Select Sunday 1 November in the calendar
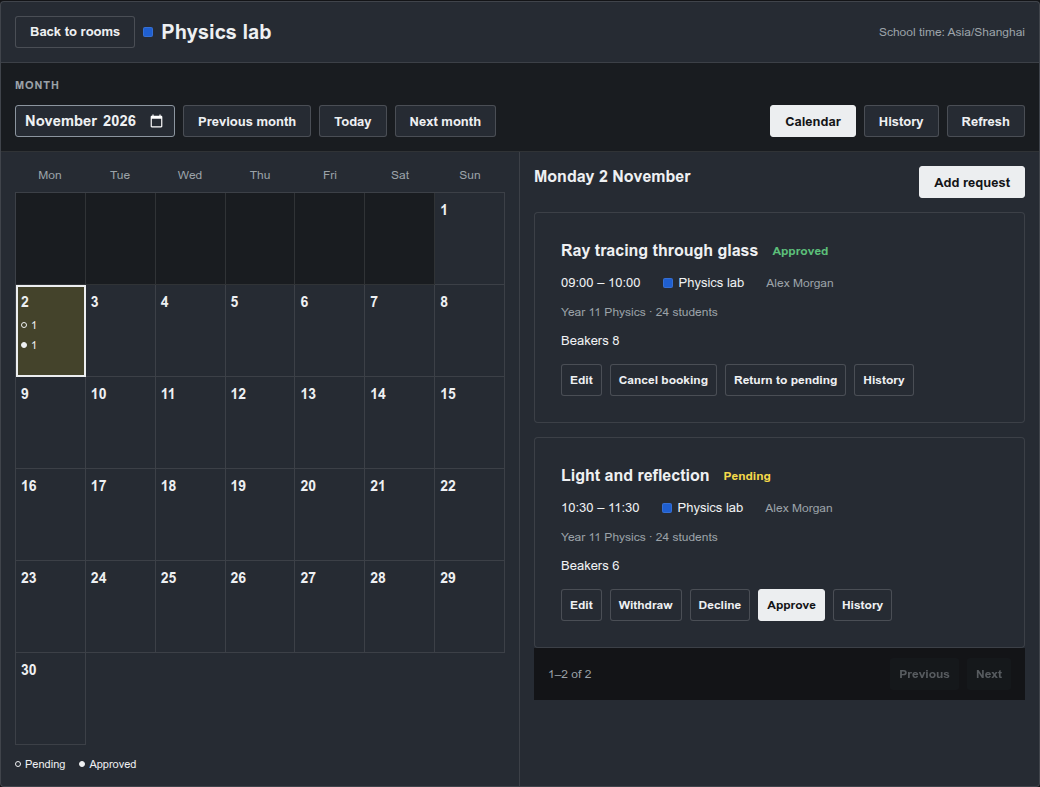Screen dimensions: 1040x787 point(470,239)
